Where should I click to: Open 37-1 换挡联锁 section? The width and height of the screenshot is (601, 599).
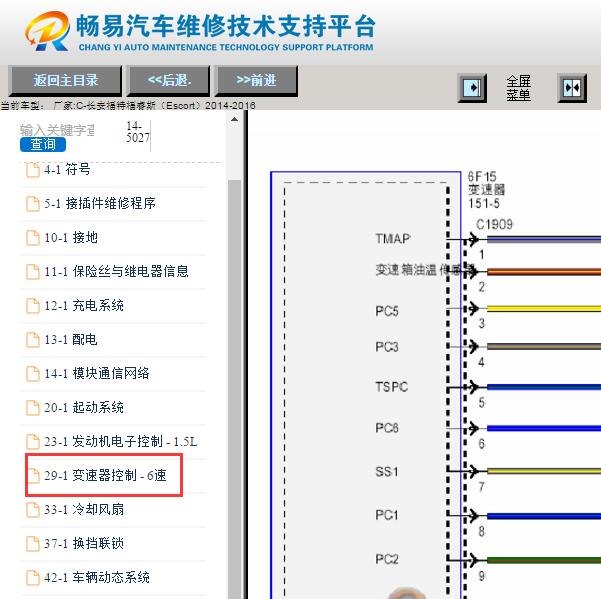(84, 543)
